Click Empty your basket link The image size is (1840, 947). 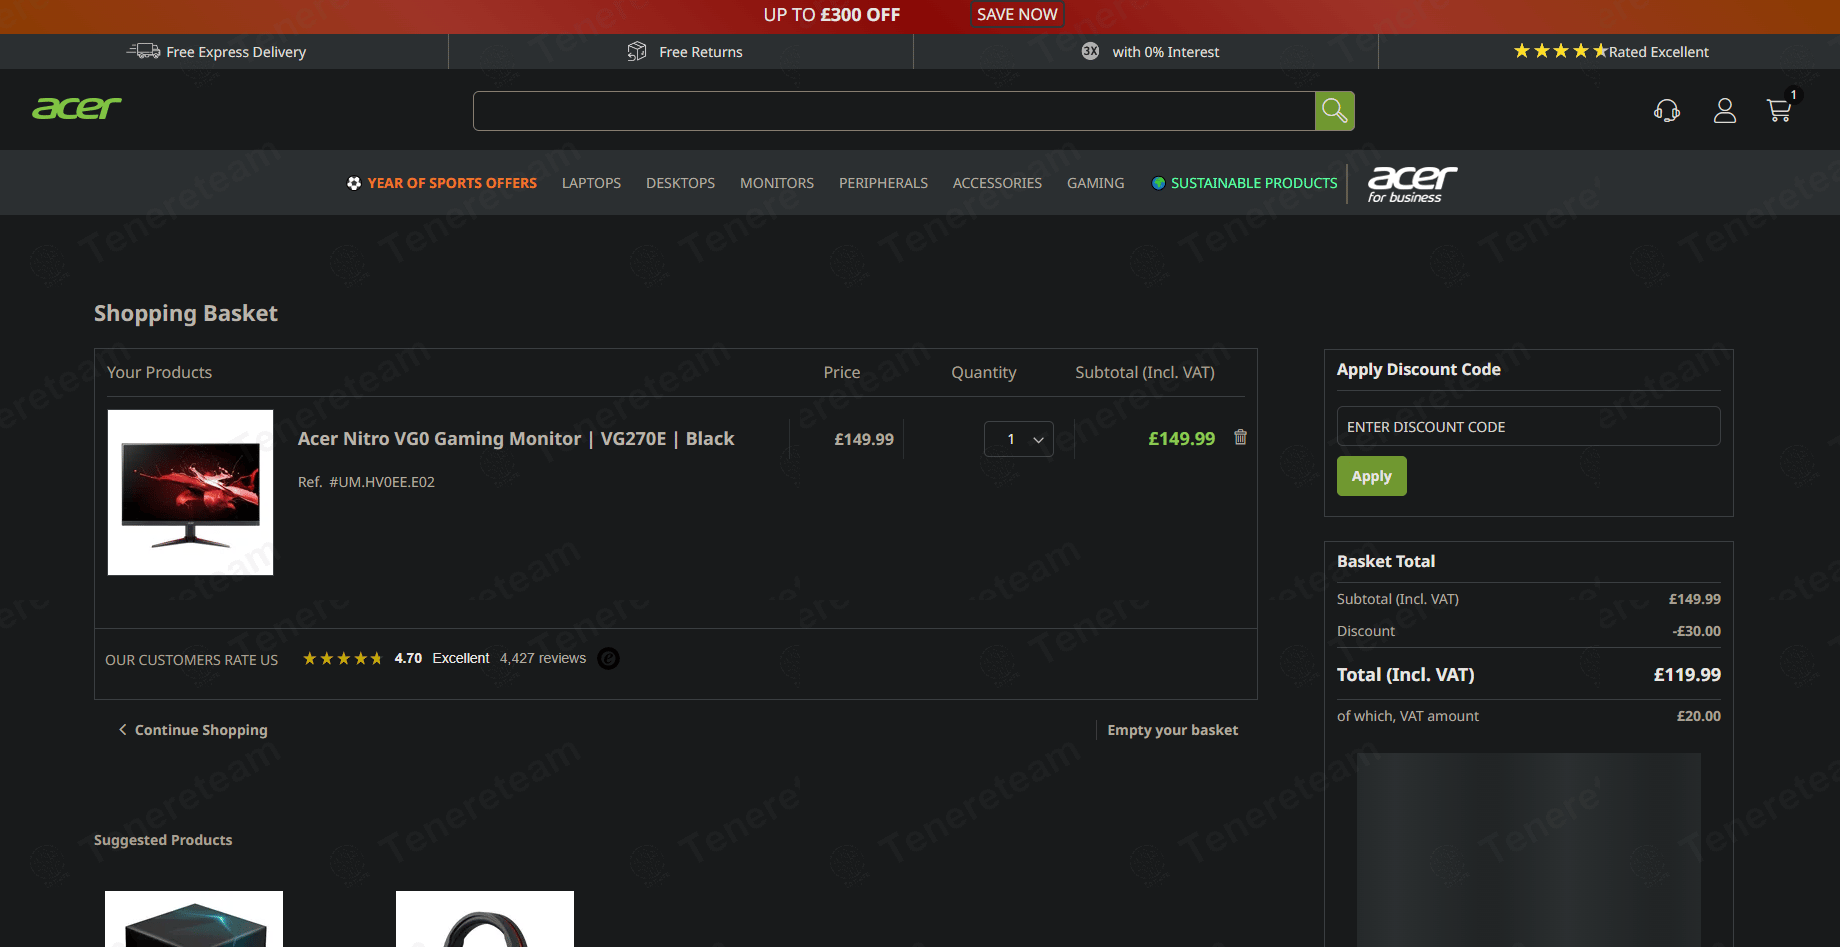point(1172,730)
